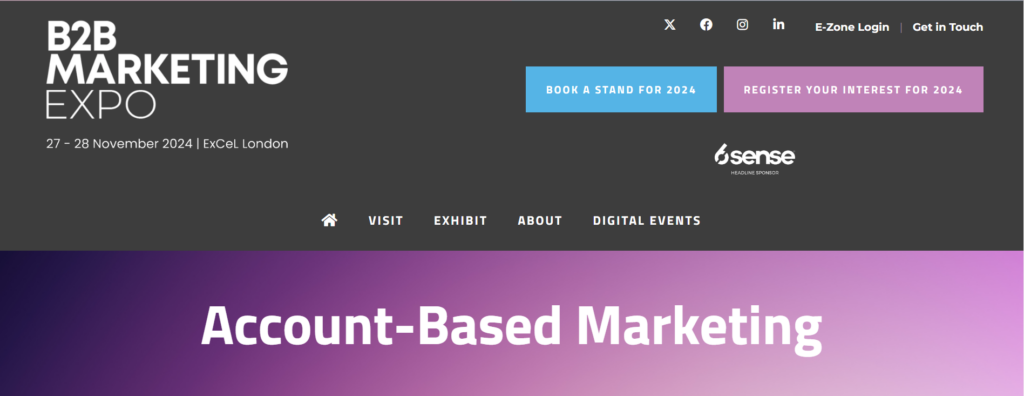Click the Get in Touch link
The image size is (1024, 396).
click(x=948, y=27)
